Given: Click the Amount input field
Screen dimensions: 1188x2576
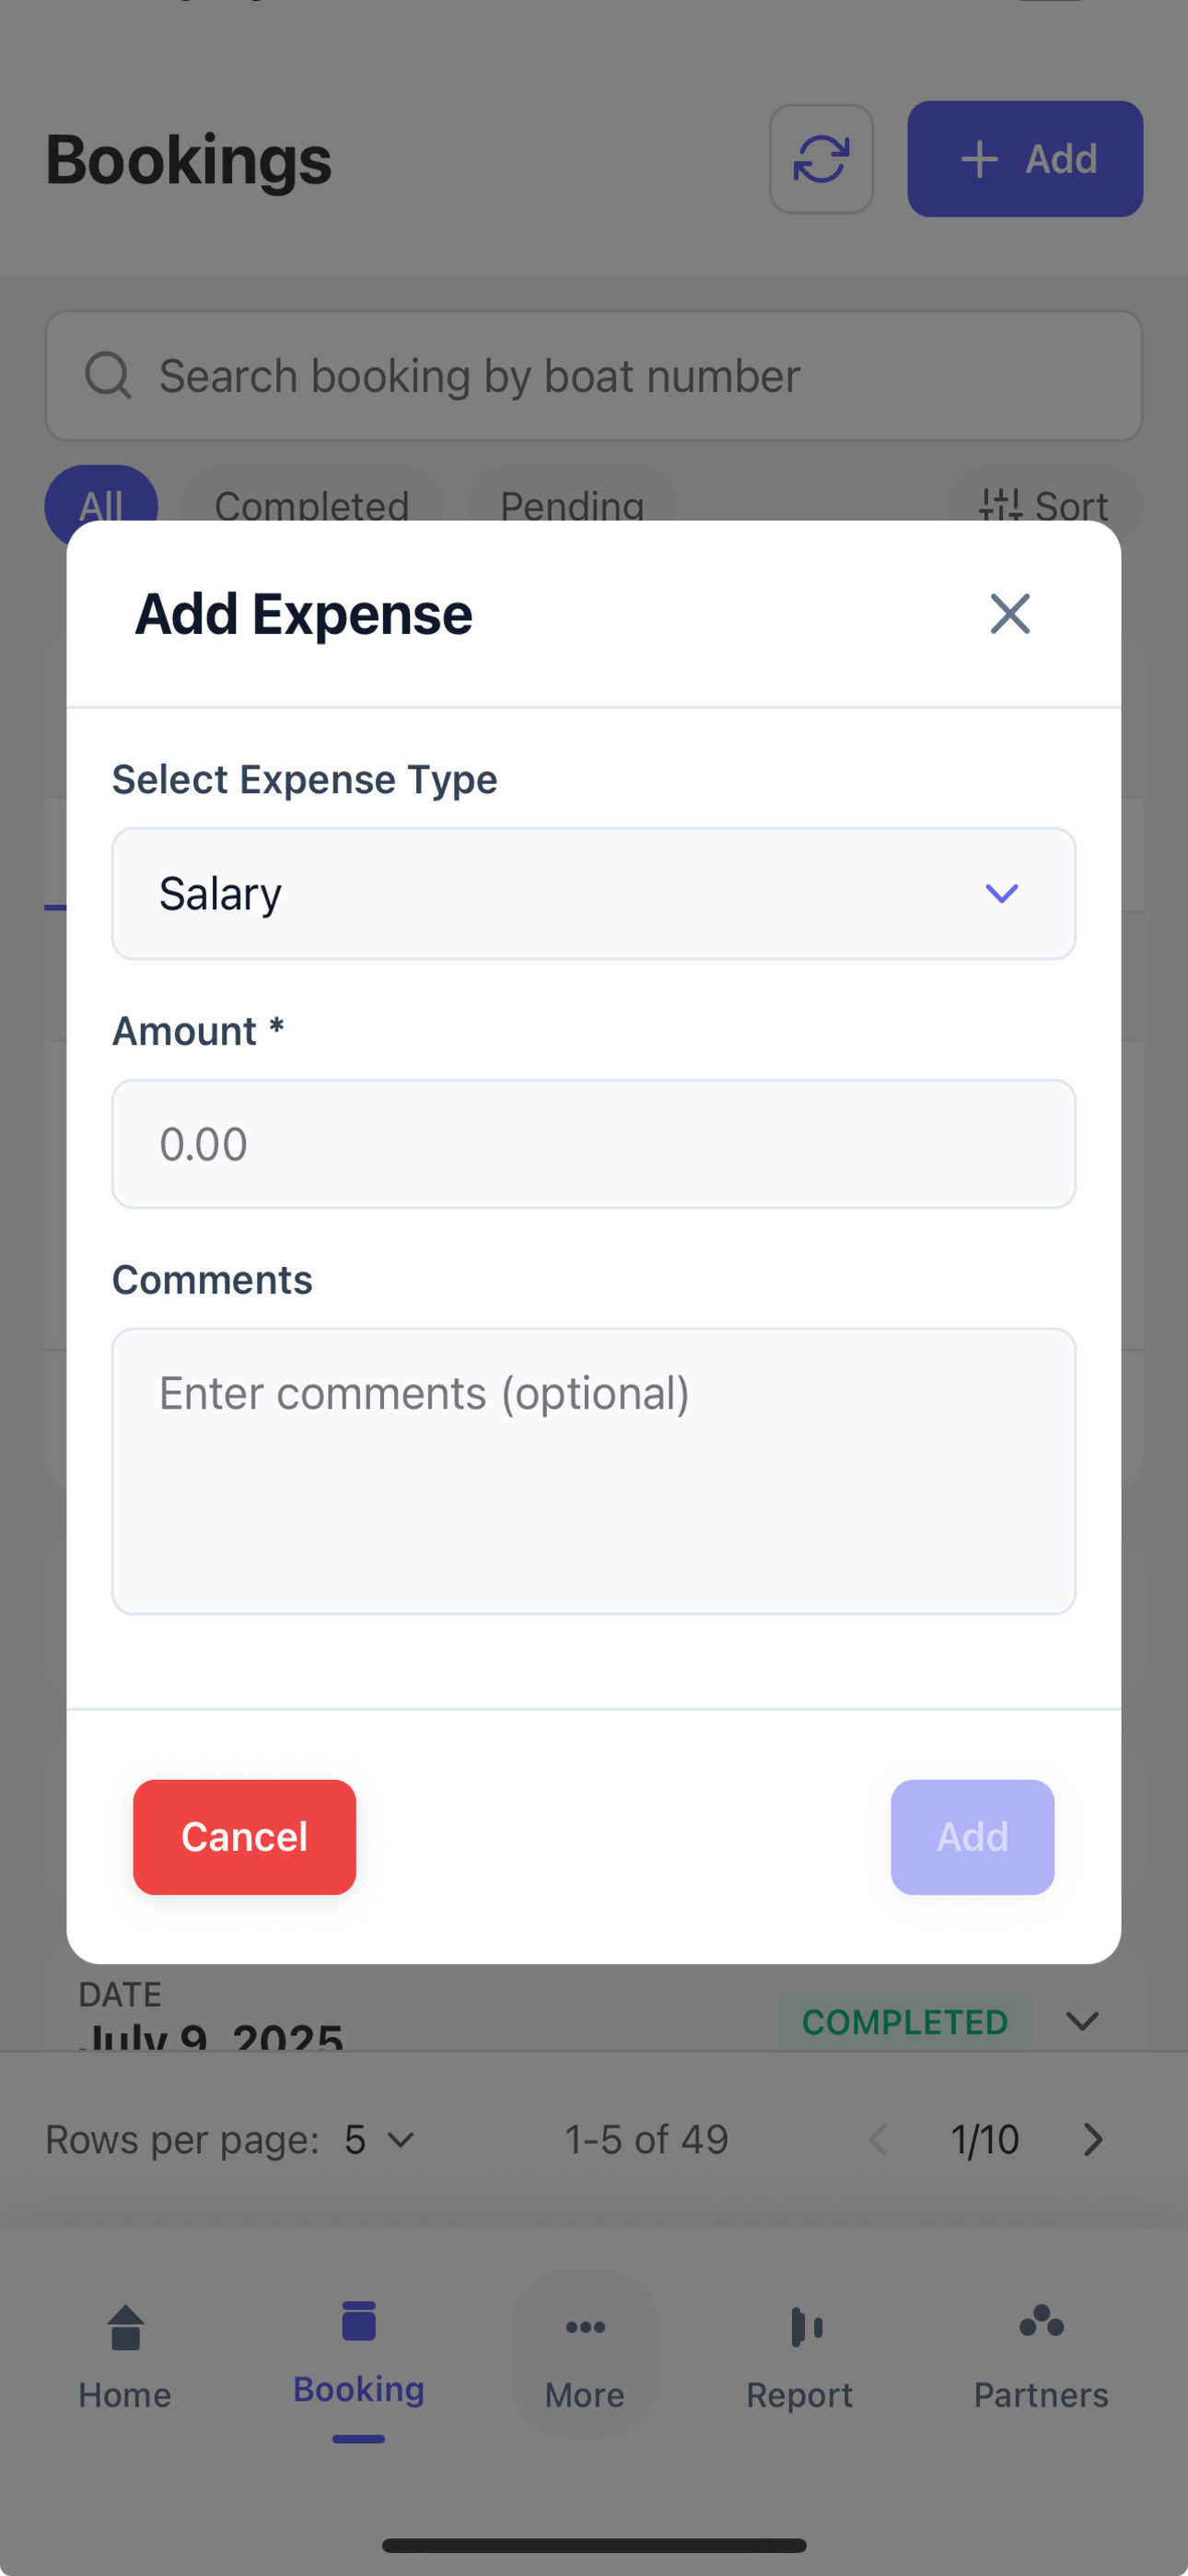Looking at the screenshot, I should [594, 1143].
